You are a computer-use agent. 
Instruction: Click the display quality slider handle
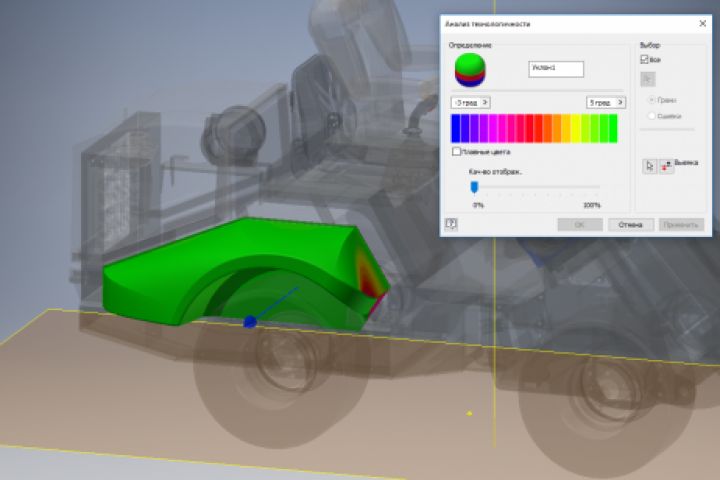pos(474,187)
